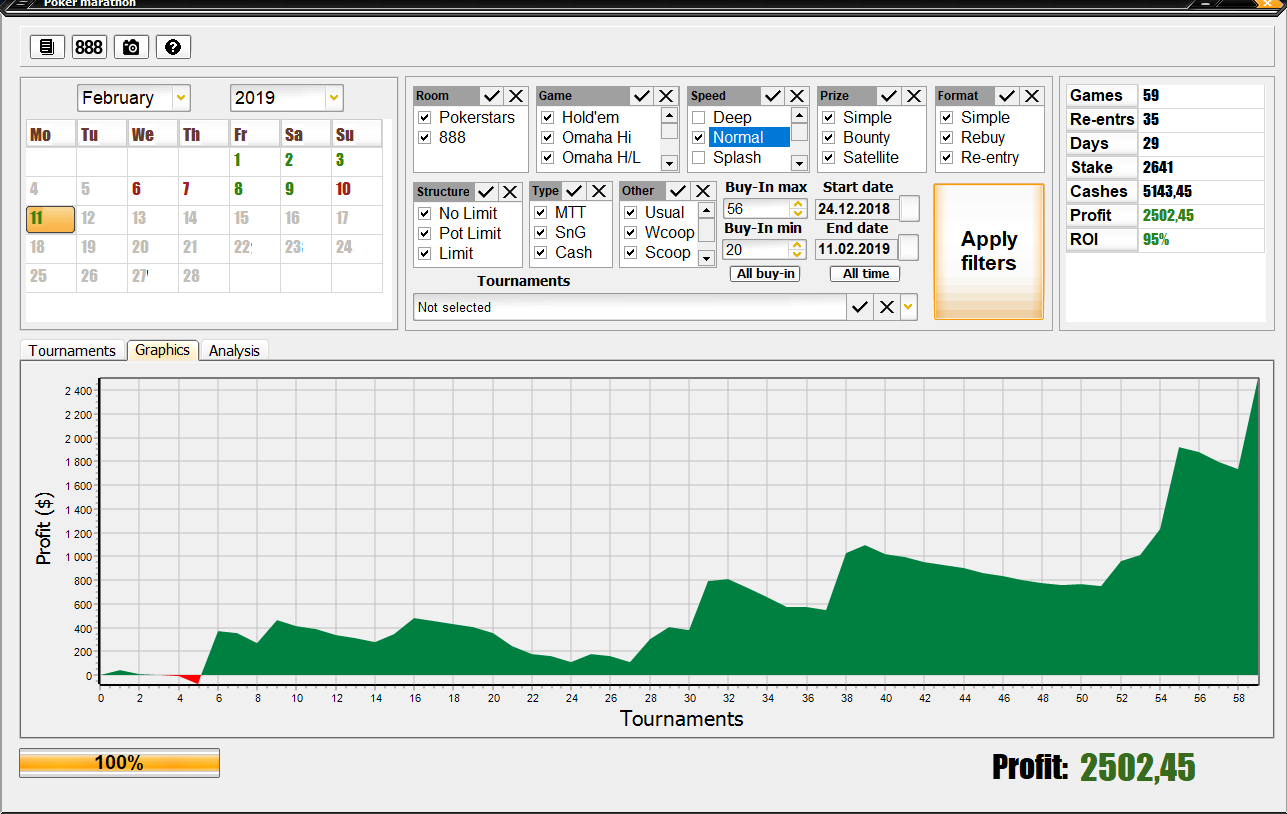The width and height of the screenshot is (1287, 814).
Task: Take a screenshot with camera icon
Action: (131, 47)
